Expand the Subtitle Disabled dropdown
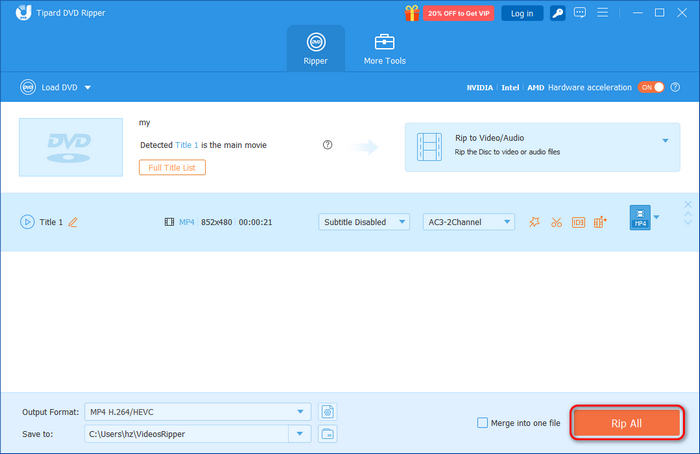 (364, 222)
